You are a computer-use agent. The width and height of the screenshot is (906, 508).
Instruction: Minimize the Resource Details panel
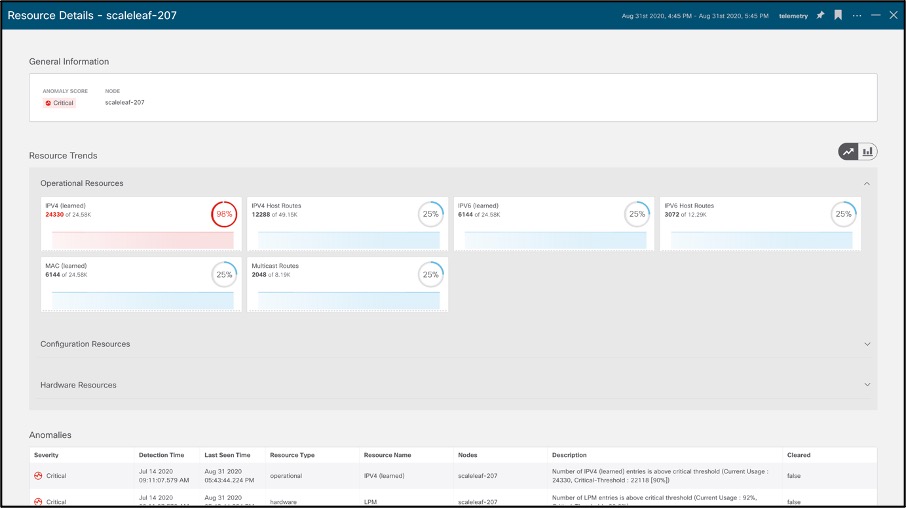[876, 15]
